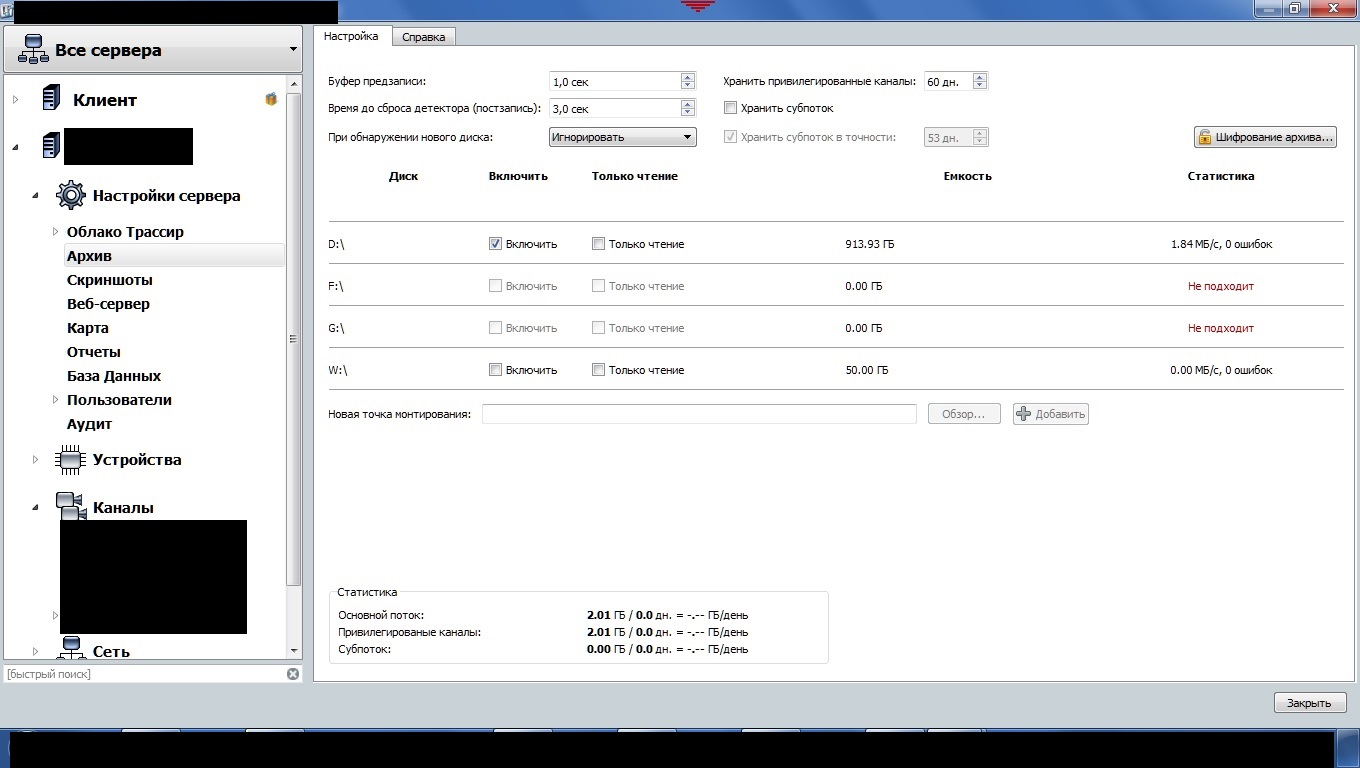
Task: Click the Настройки сервера gear icon
Action: tap(70, 195)
